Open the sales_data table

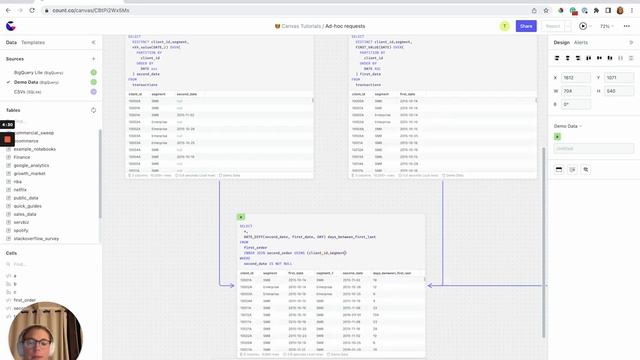tap(25, 214)
